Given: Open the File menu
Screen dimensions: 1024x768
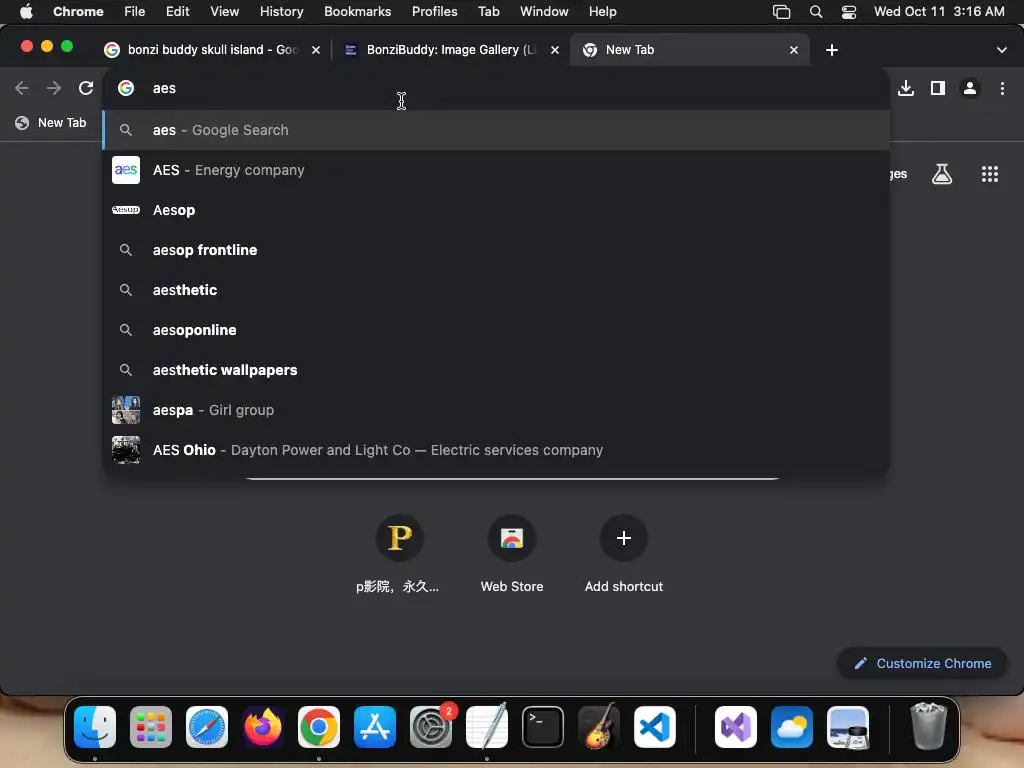Looking at the screenshot, I should [x=135, y=12].
